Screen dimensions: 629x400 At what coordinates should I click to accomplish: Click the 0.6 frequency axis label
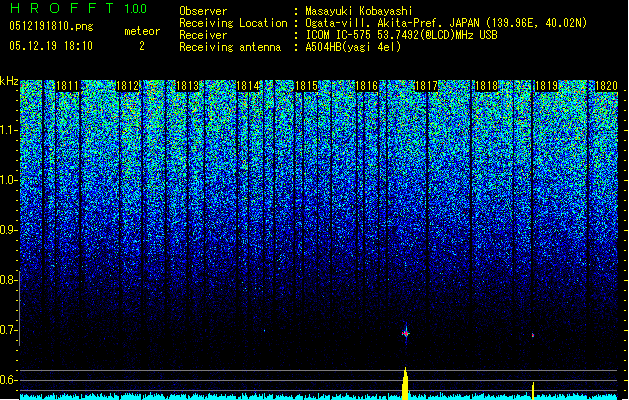(x=8, y=380)
